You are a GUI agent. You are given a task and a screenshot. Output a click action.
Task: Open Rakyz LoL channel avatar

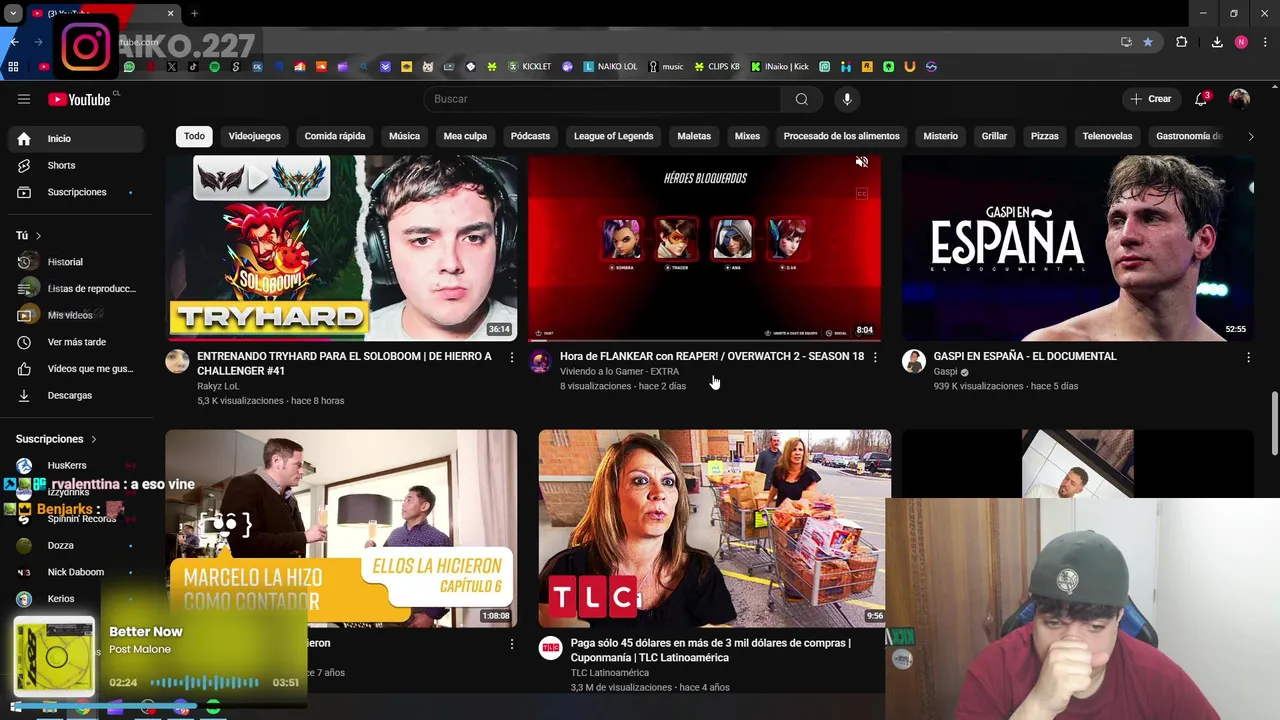(x=177, y=361)
